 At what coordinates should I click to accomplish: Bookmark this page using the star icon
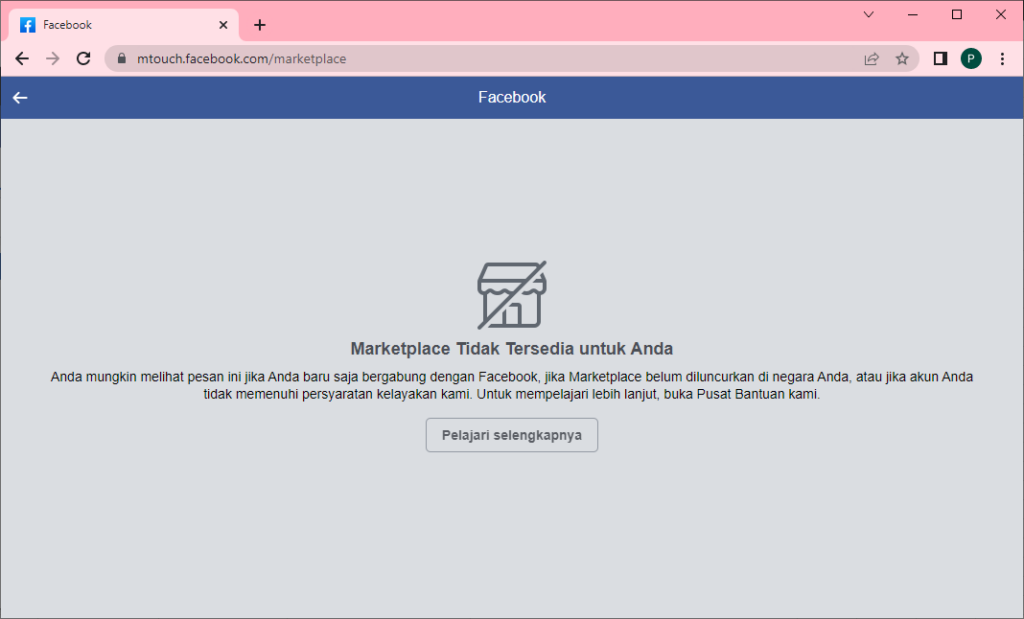pos(902,58)
